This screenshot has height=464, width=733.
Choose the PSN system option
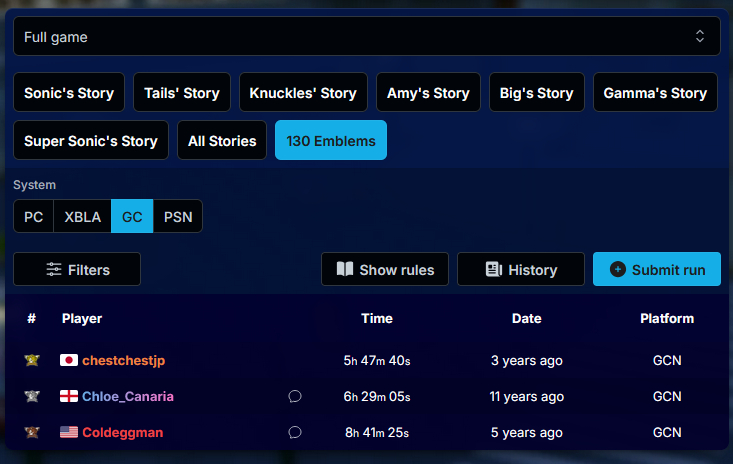pos(178,216)
